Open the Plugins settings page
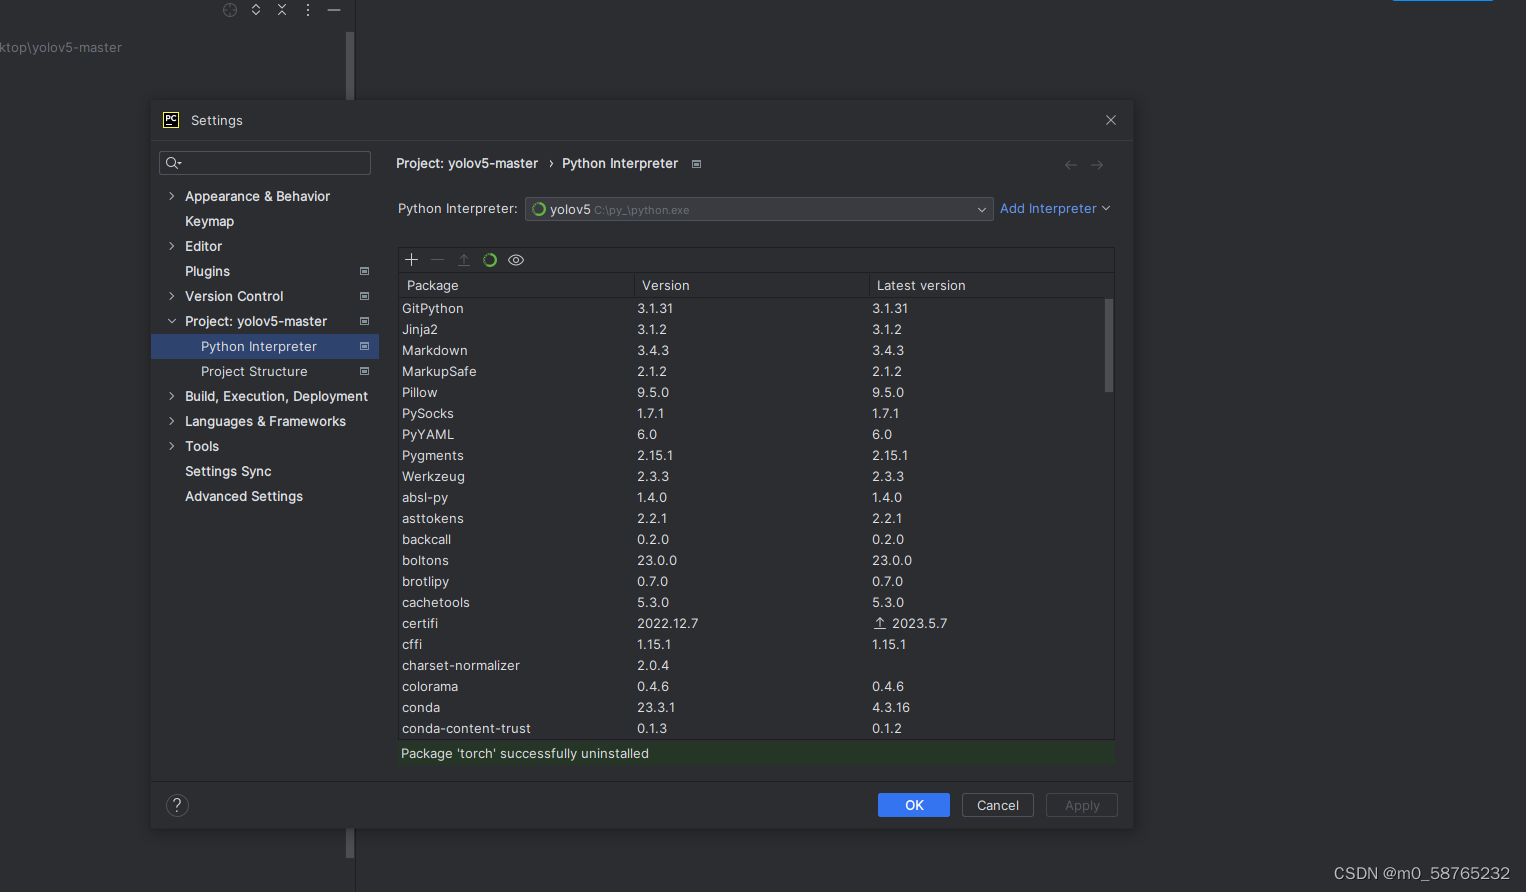This screenshot has height=892, width=1526. point(207,271)
